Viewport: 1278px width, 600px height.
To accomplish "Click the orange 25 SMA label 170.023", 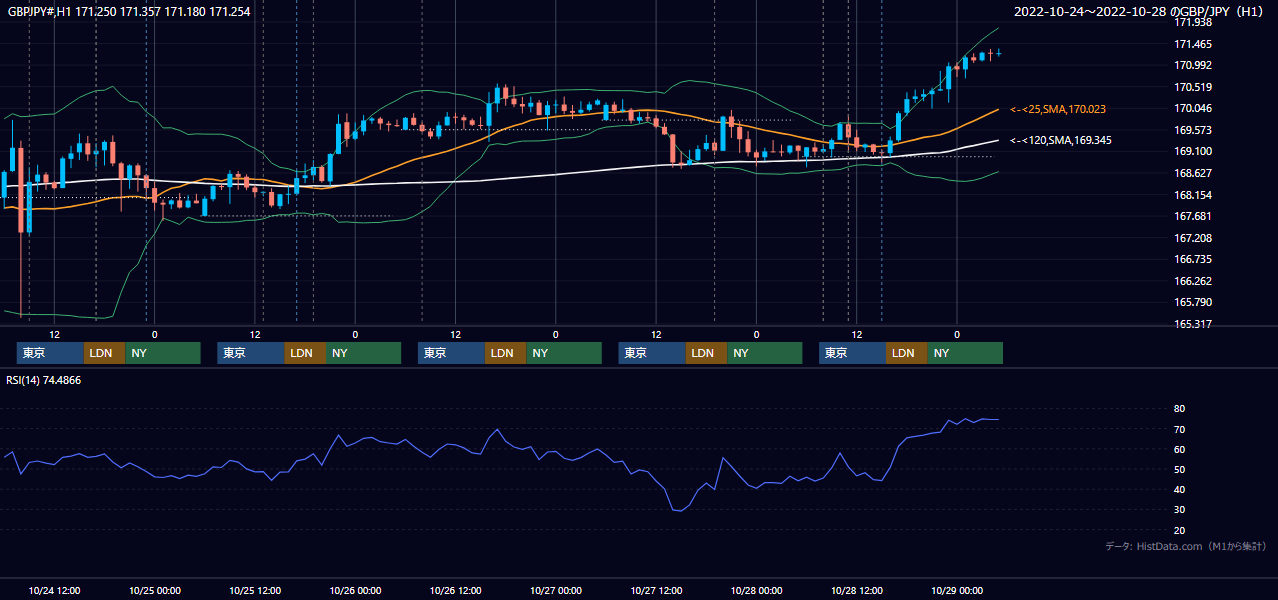I will (1058, 109).
